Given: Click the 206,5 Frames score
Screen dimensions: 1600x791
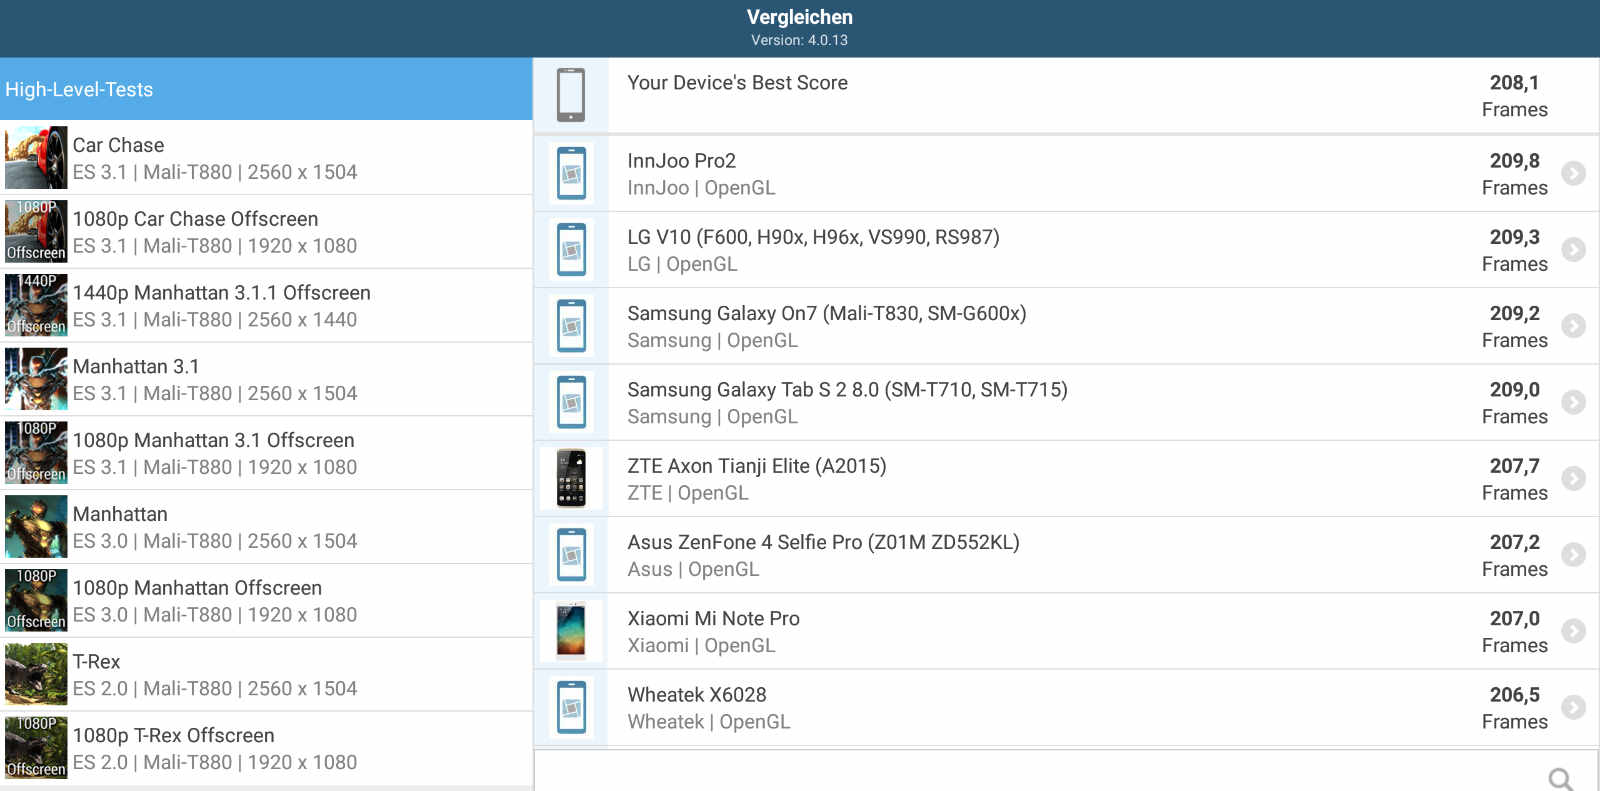Looking at the screenshot, I should 1514,708.
